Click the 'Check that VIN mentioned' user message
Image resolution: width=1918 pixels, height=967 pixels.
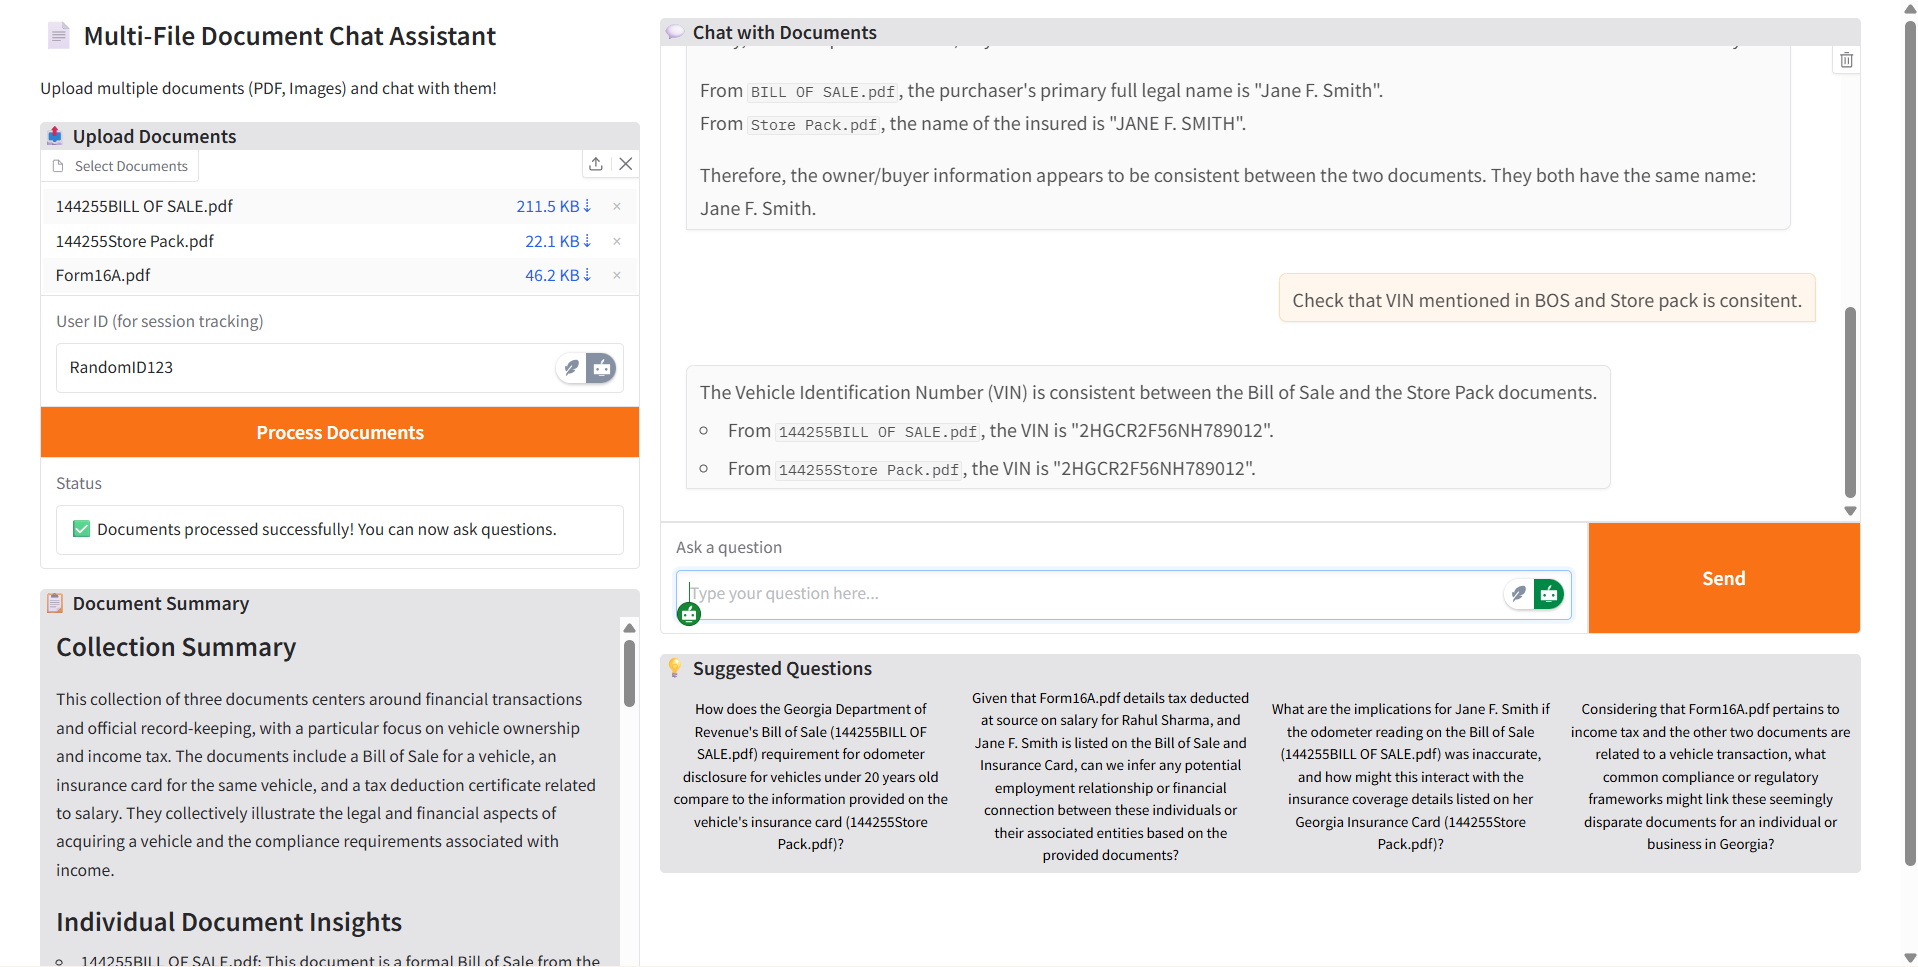[1547, 300]
